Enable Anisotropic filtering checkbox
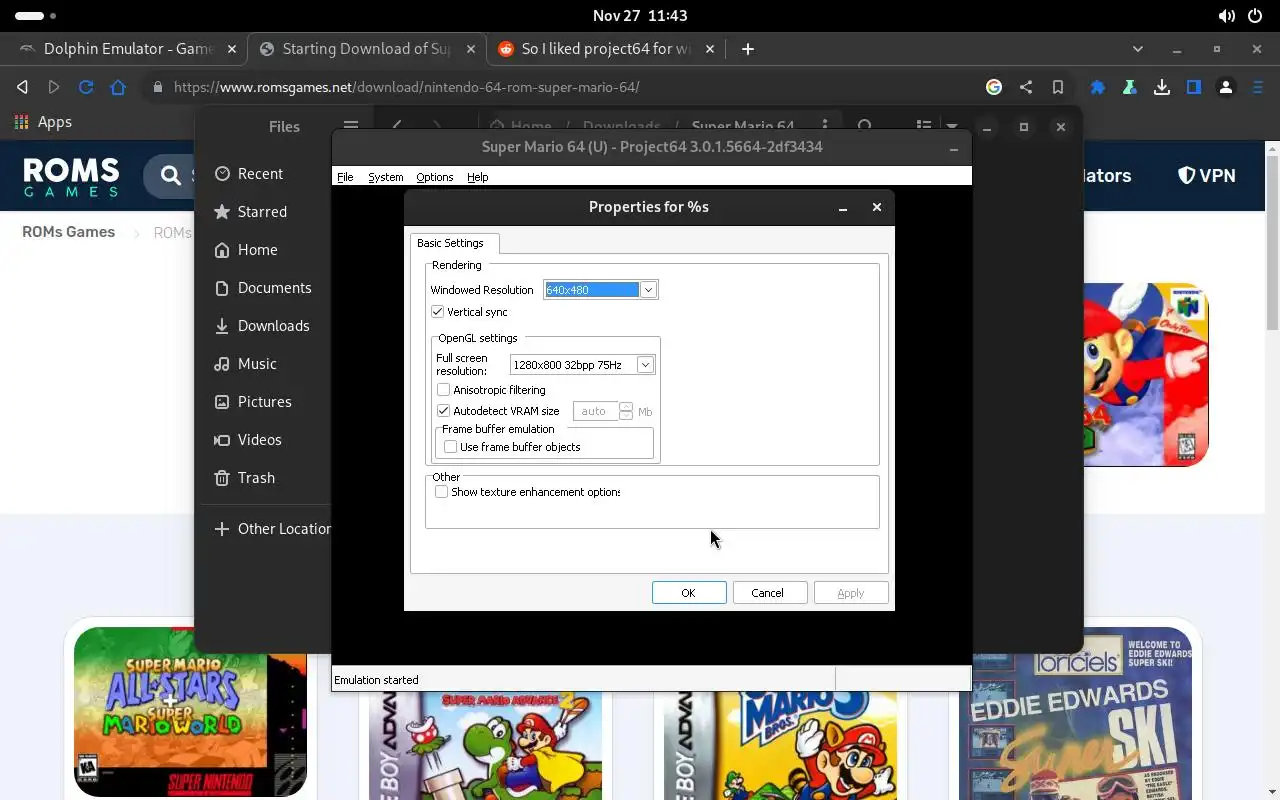Screen dimensions: 1280x800 tap(443, 390)
